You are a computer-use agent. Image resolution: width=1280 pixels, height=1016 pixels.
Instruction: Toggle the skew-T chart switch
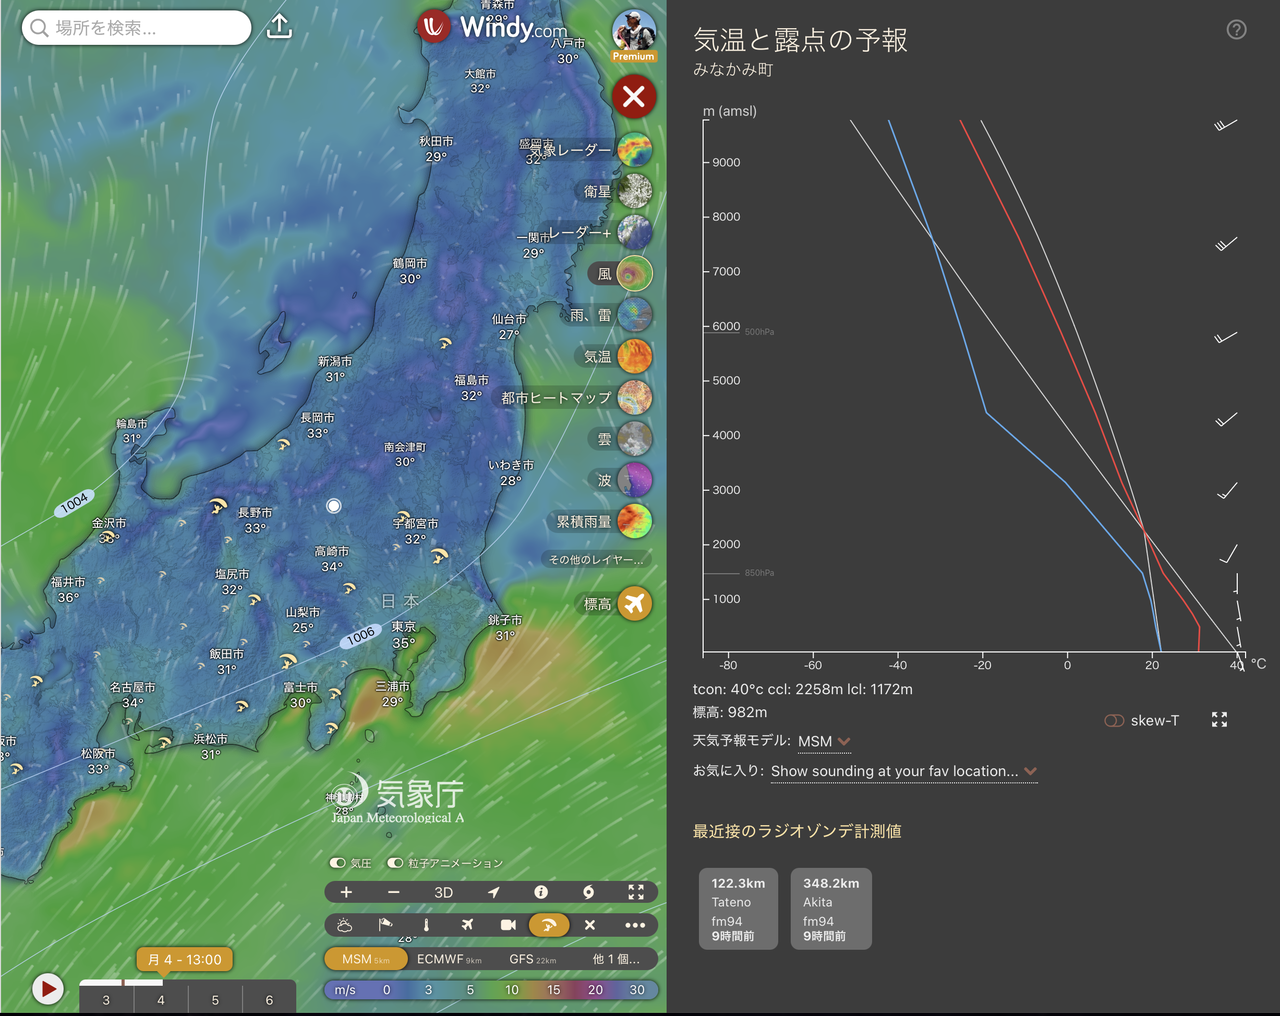pos(1114,720)
